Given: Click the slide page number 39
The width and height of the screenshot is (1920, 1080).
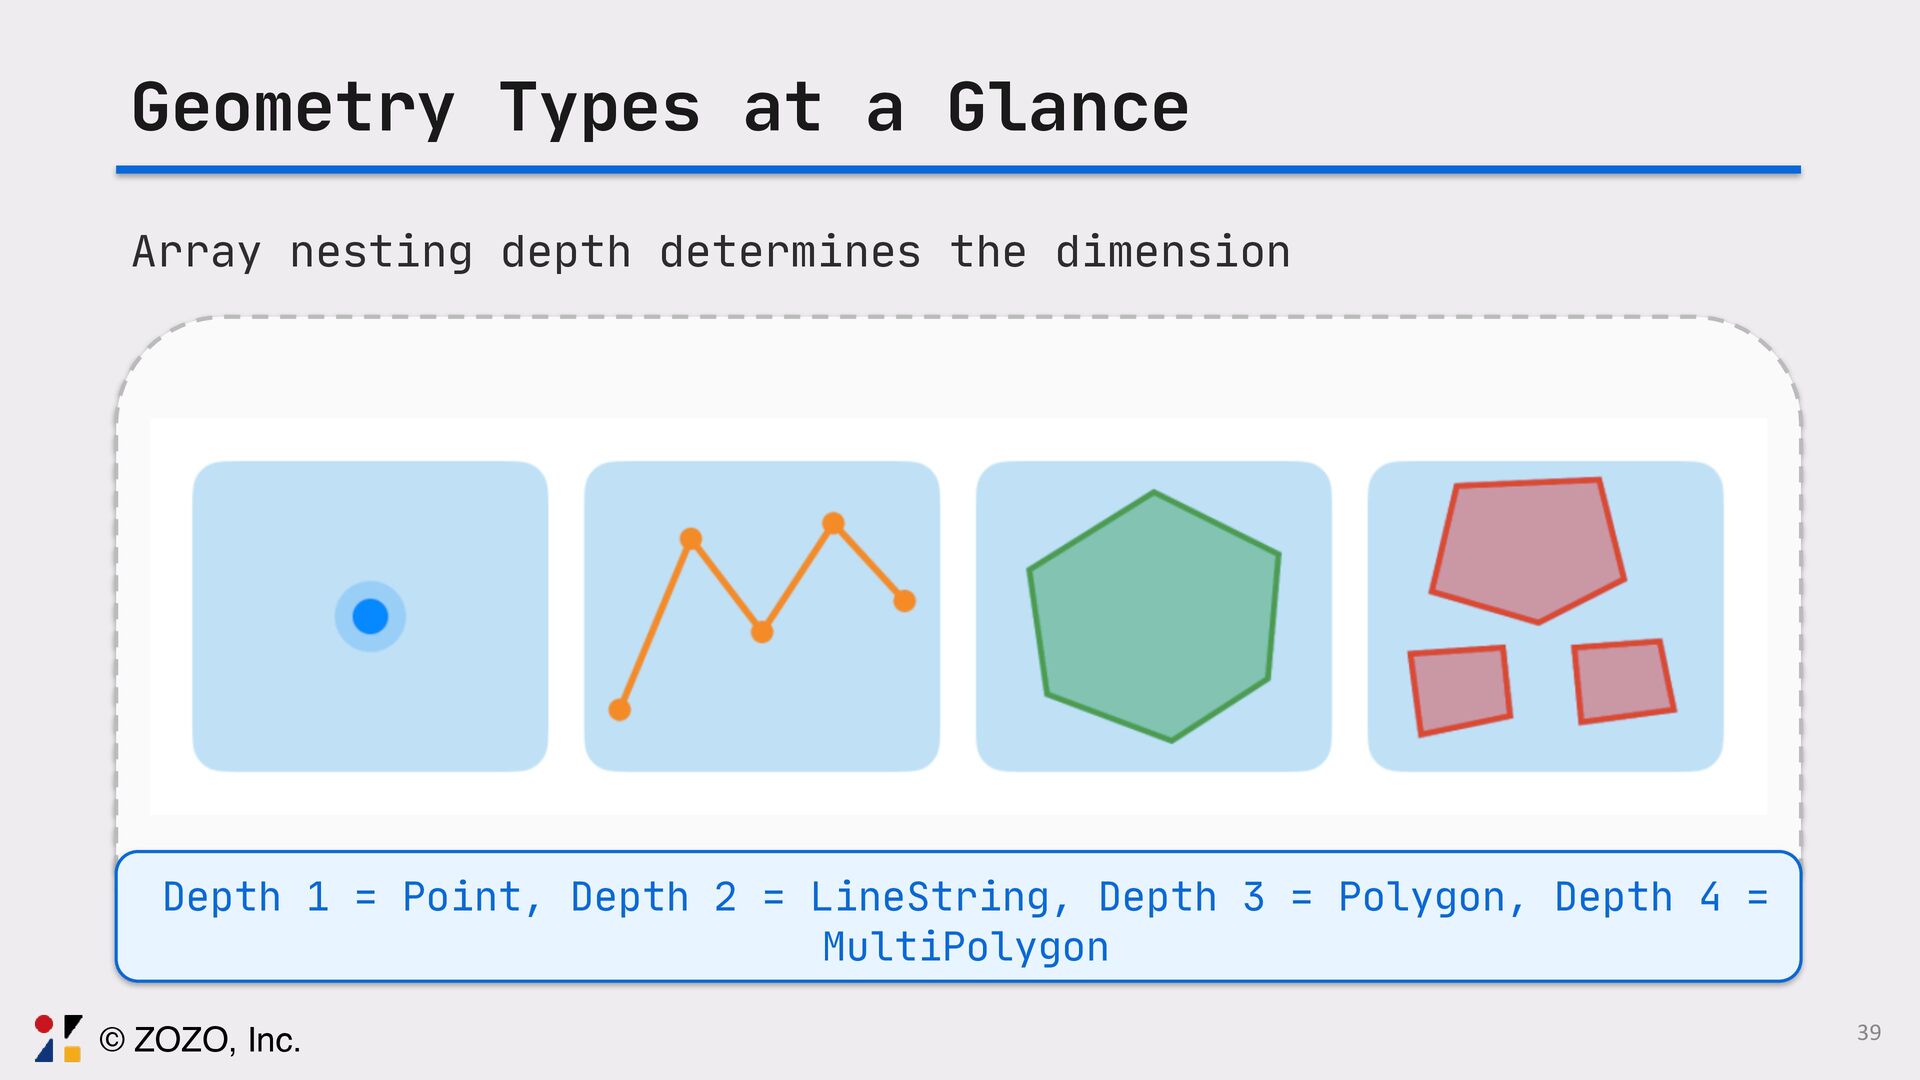Looking at the screenshot, I should coord(1868,1033).
